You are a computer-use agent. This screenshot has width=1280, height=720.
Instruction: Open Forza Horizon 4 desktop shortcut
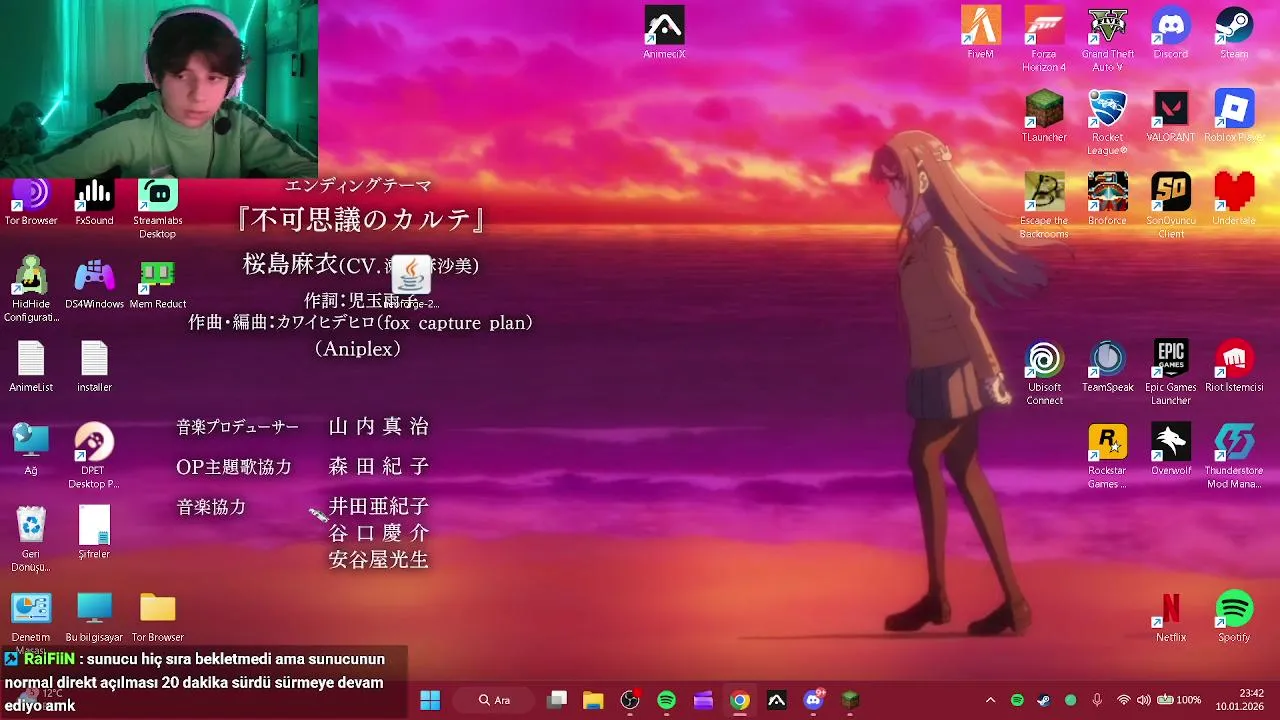1044,38
